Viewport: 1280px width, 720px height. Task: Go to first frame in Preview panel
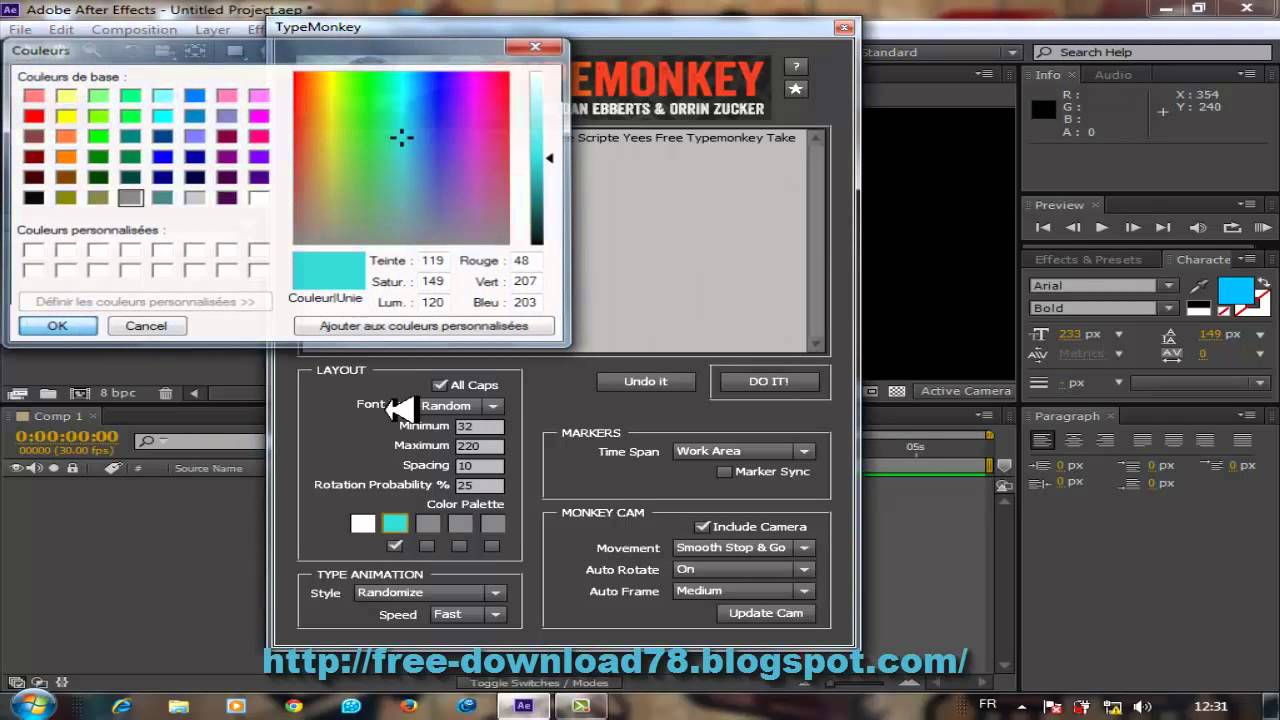(1043, 228)
